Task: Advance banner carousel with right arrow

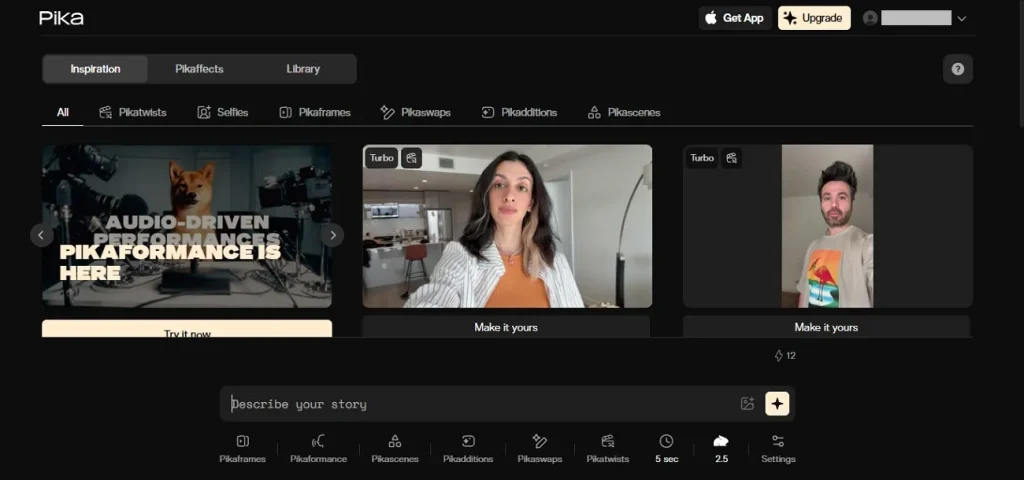Action: click(x=332, y=235)
